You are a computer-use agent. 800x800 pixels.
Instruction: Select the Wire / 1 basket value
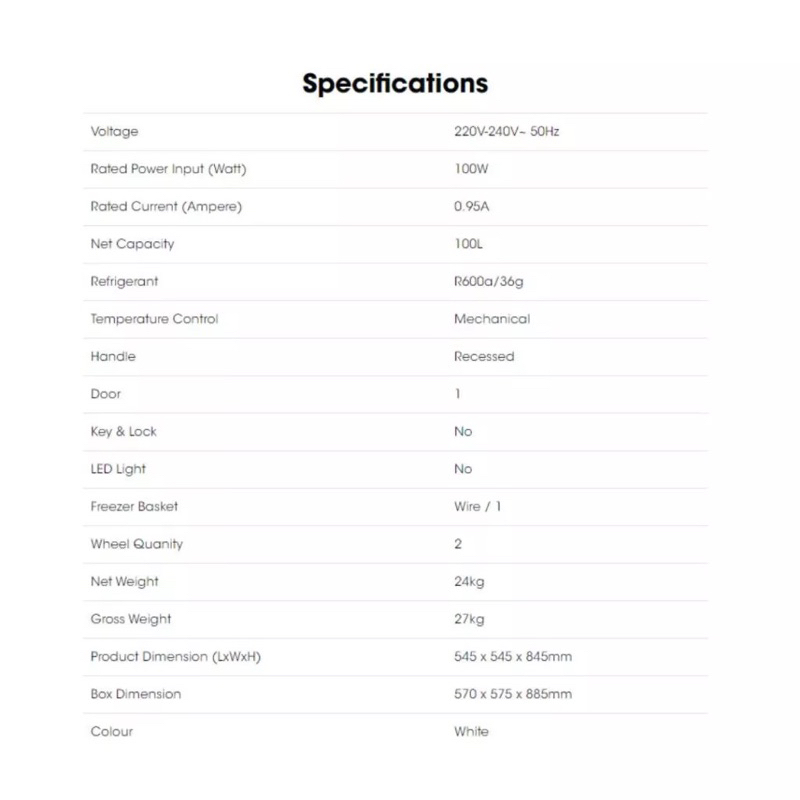(477, 506)
